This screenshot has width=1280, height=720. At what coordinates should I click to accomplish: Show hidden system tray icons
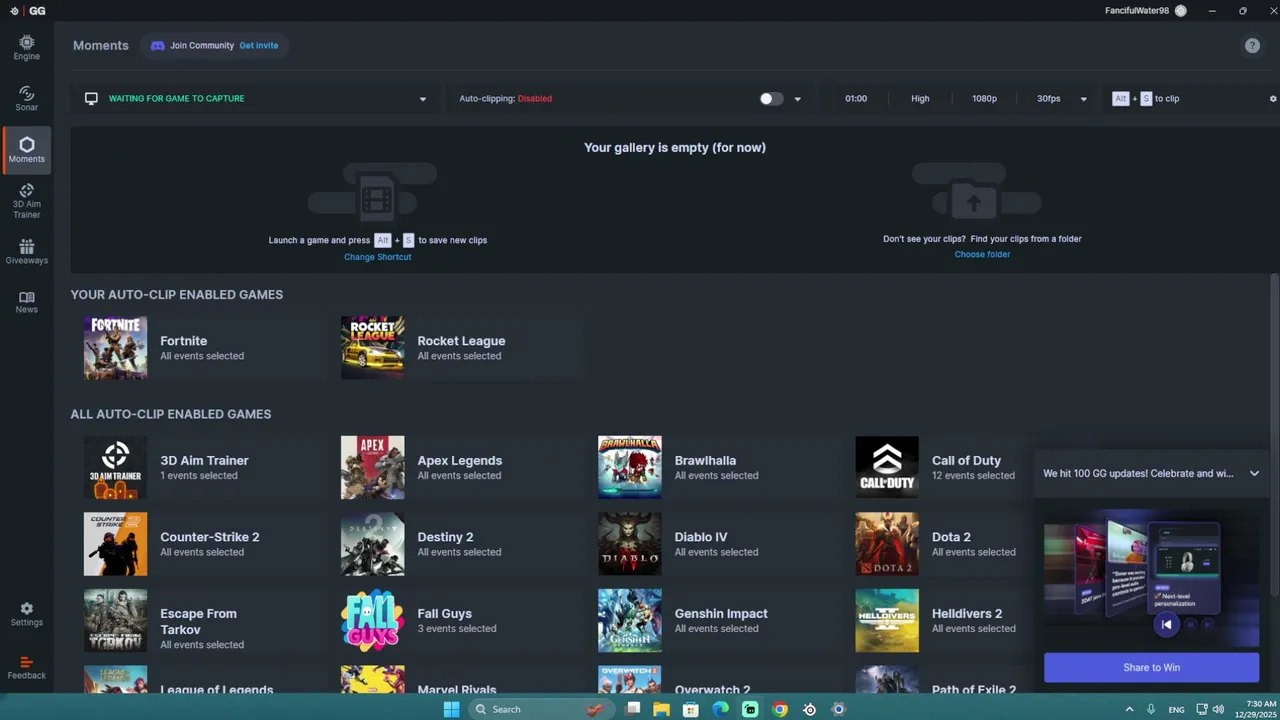[1130, 709]
